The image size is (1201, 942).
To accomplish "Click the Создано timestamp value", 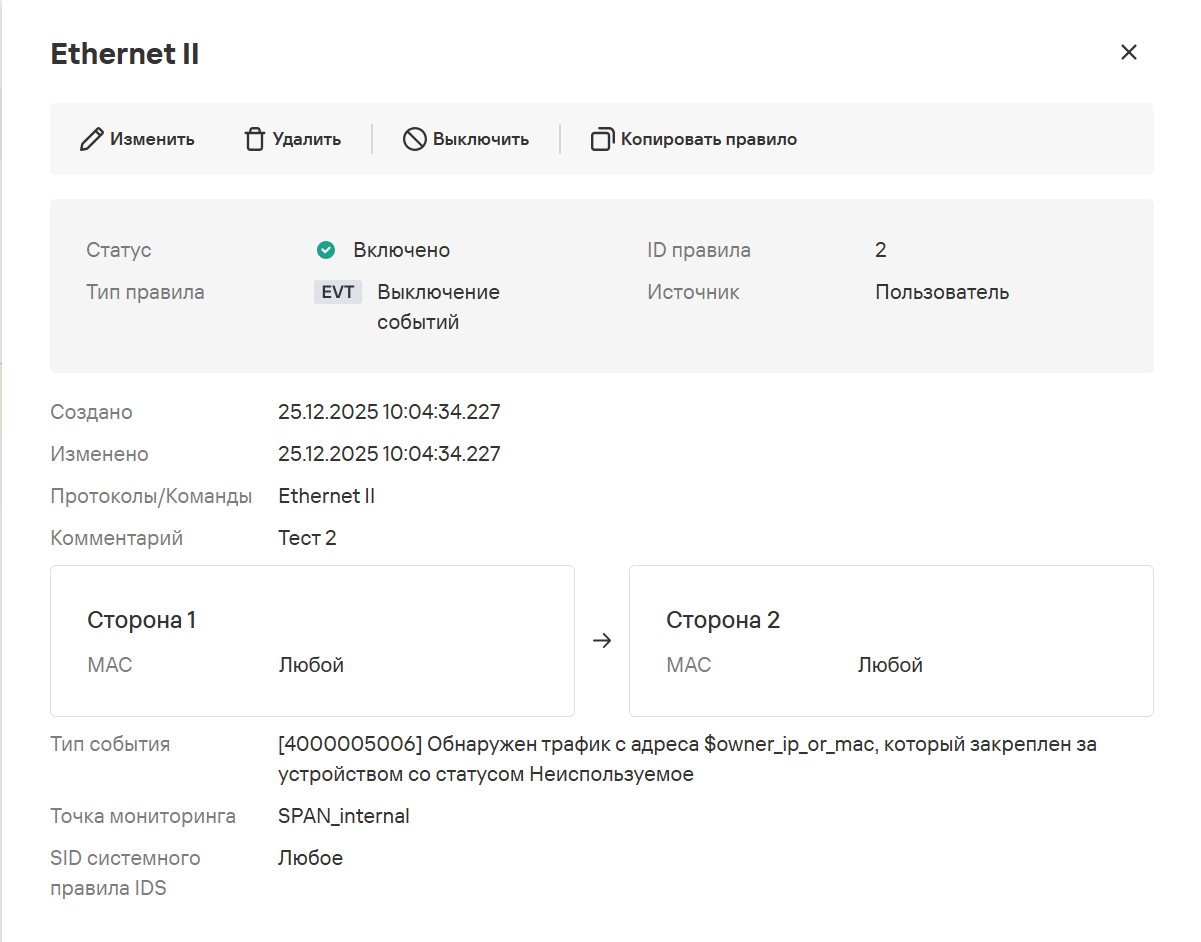I will (x=389, y=412).
